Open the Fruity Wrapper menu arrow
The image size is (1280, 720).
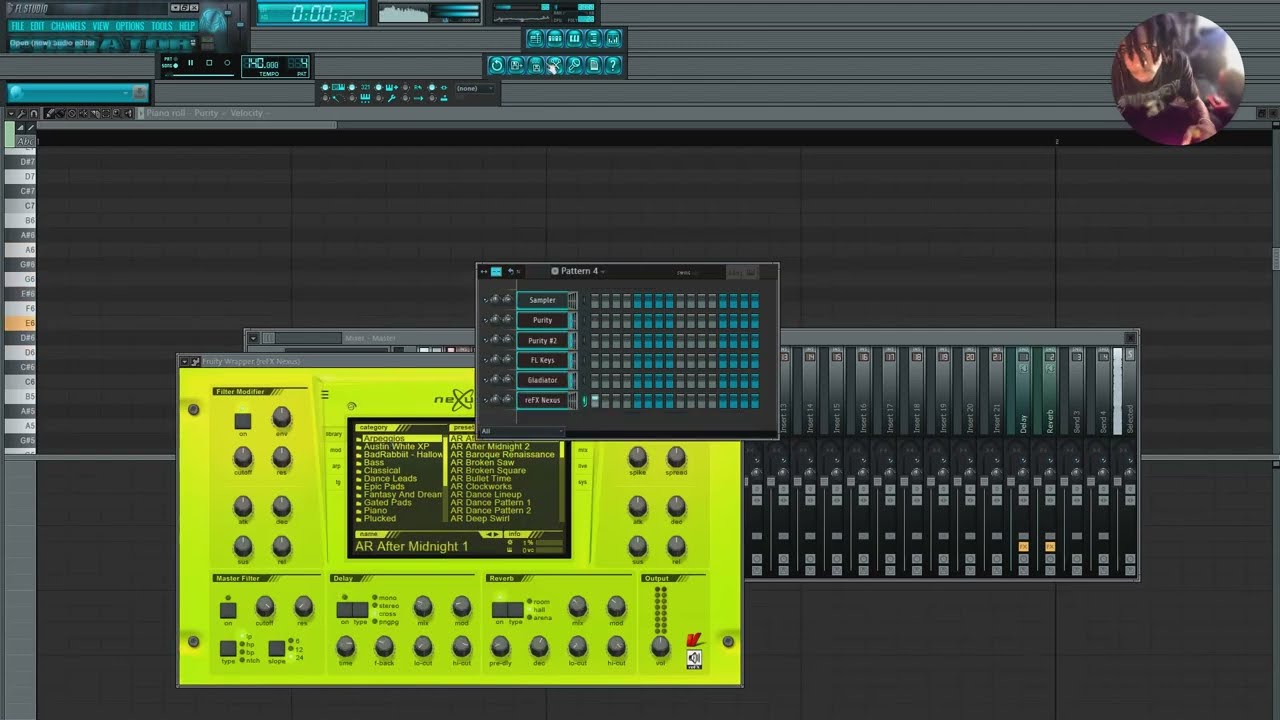[185, 361]
